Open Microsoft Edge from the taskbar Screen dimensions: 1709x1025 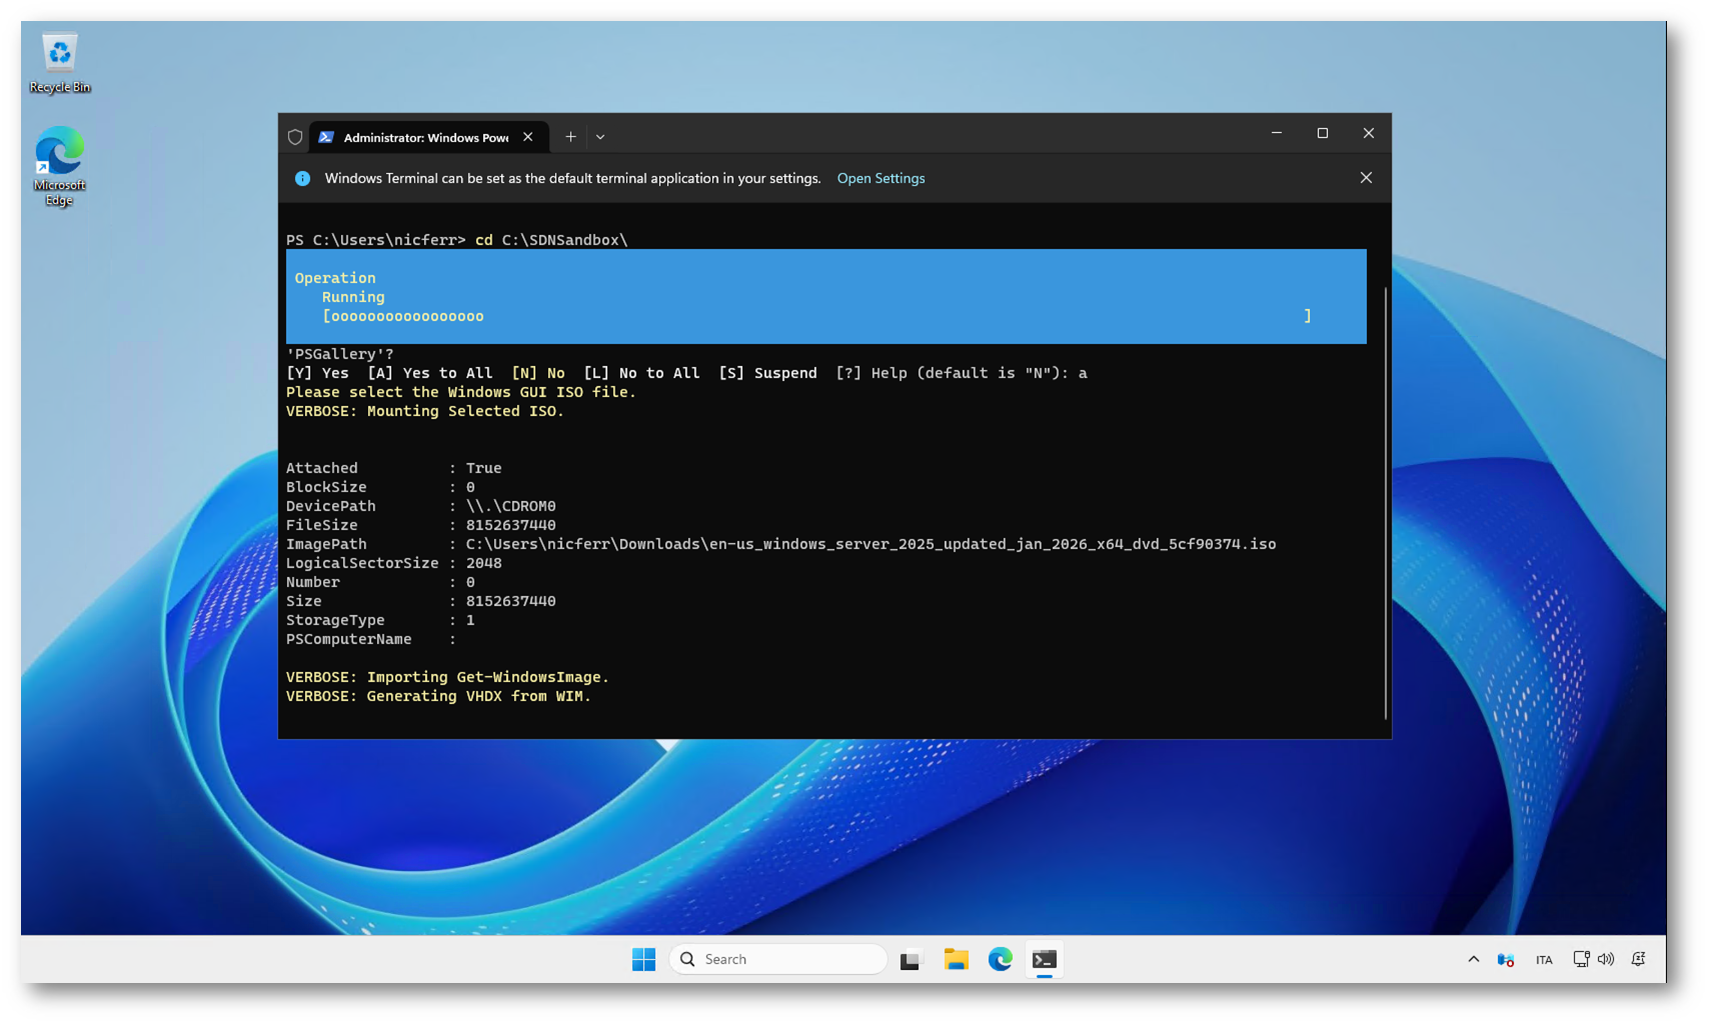[x=1000, y=959]
